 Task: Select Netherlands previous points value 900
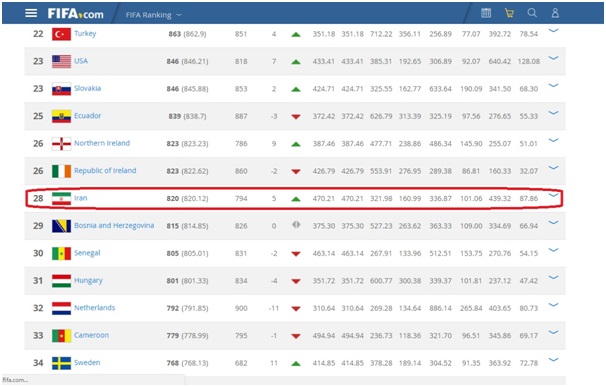tap(241, 309)
